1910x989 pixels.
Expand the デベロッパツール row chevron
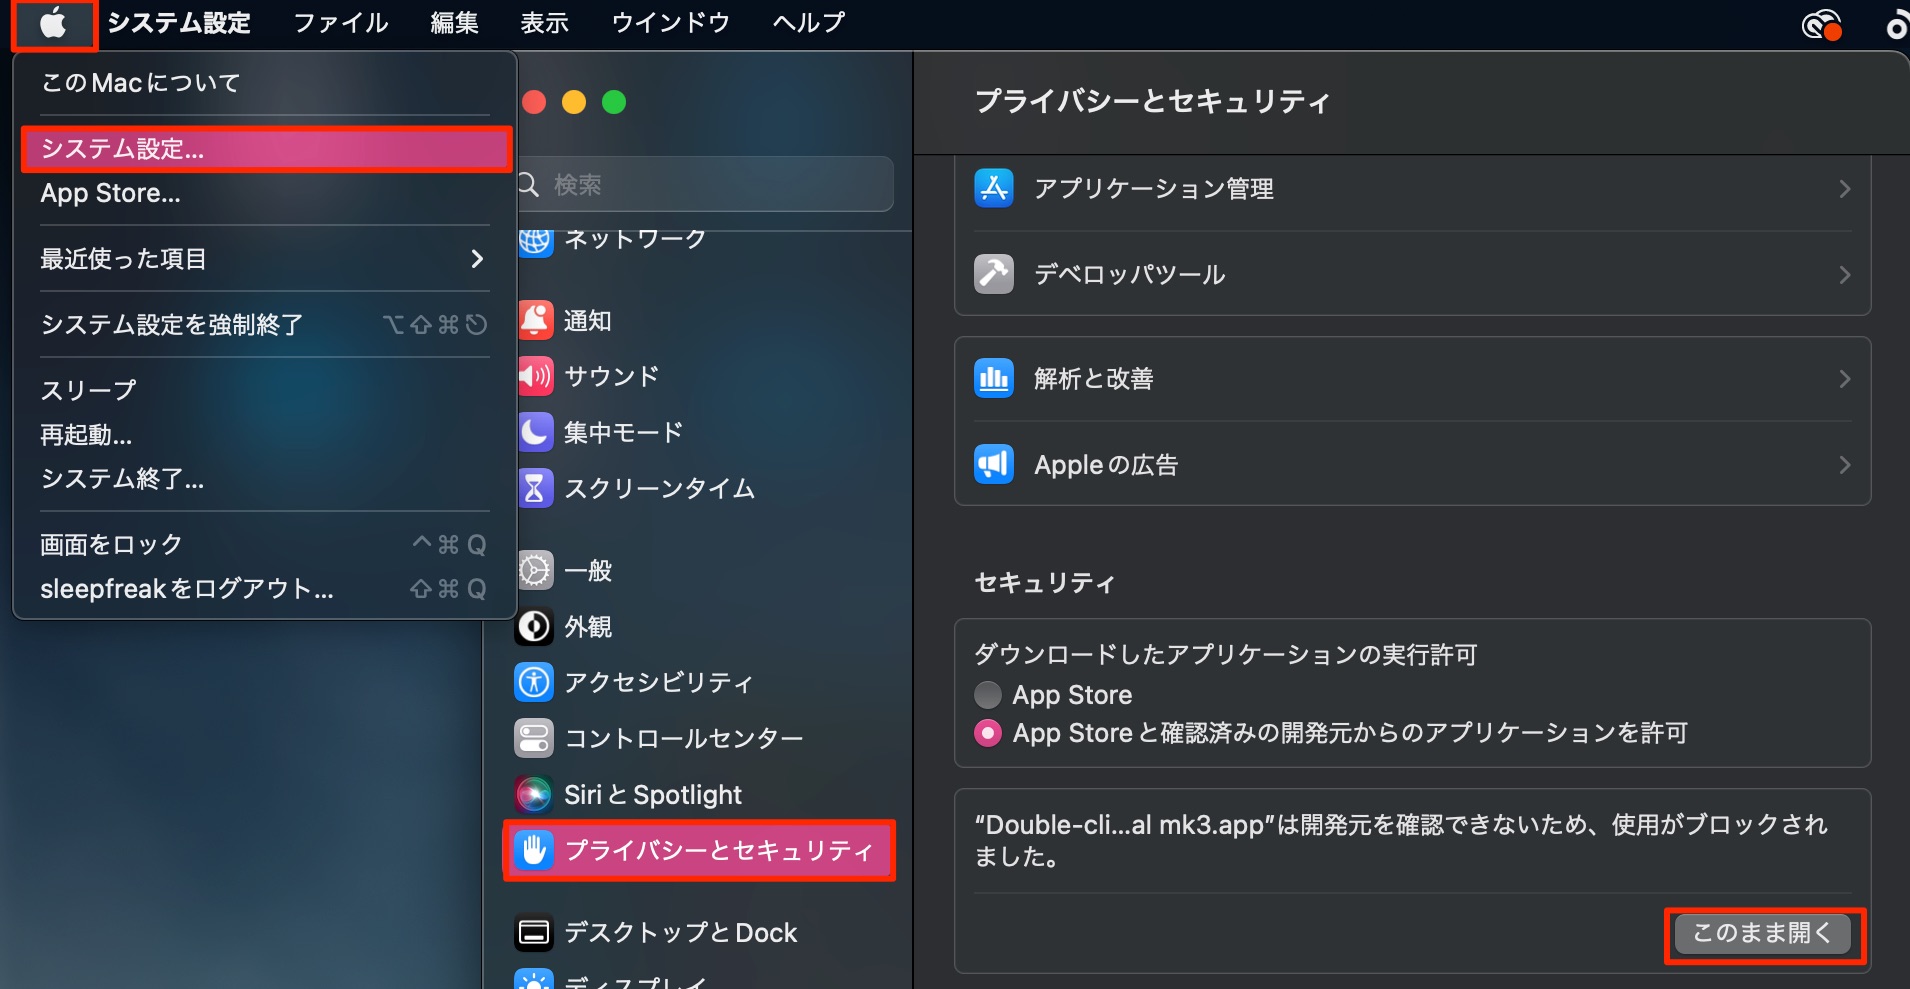pyautogui.click(x=1845, y=274)
